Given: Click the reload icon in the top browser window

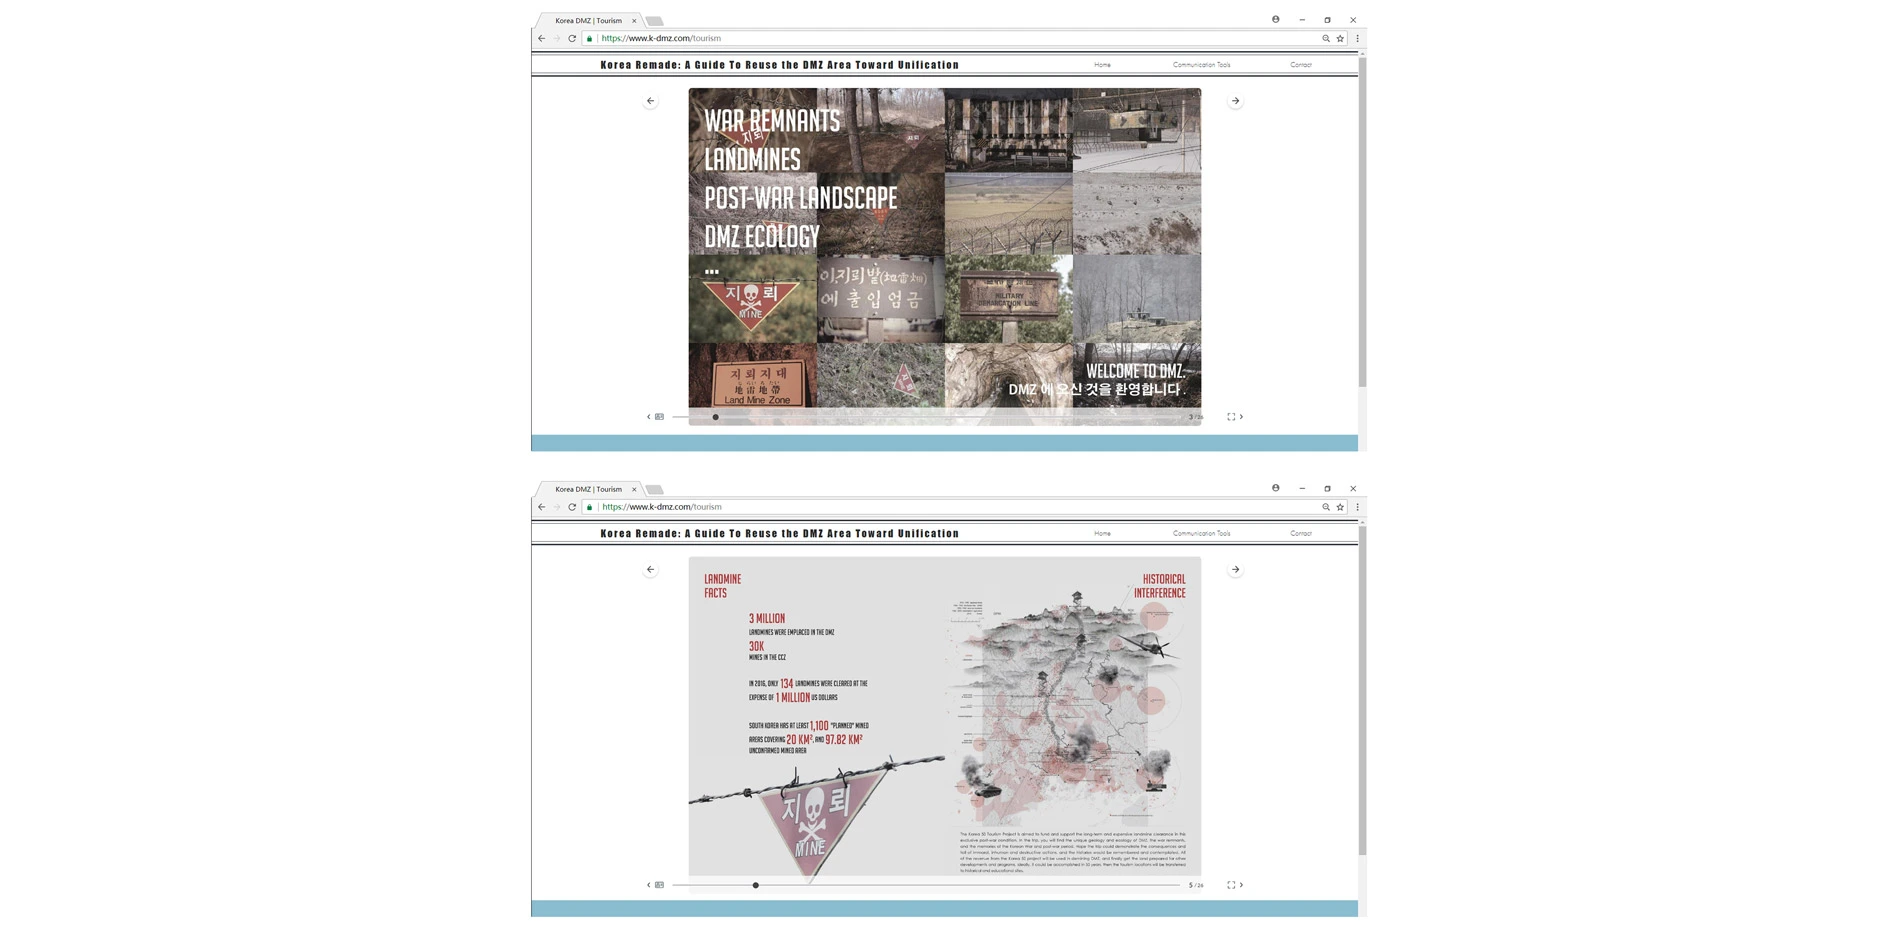Looking at the screenshot, I should coord(572,39).
